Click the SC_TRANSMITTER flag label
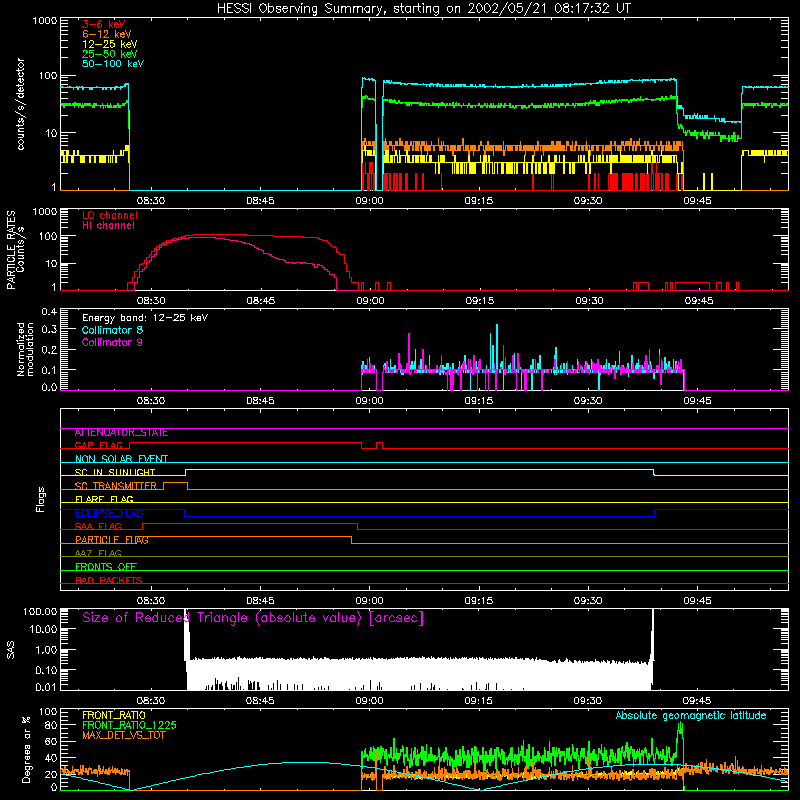Image resolution: width=800 pixels, height=800 pixels. (115, 486)
